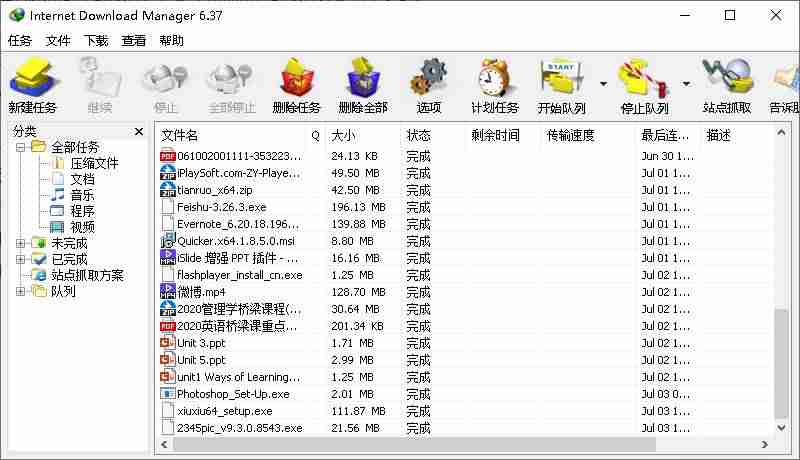Click PDF icon of 2020英语桥梁课重点 file

tap(168, 326)
